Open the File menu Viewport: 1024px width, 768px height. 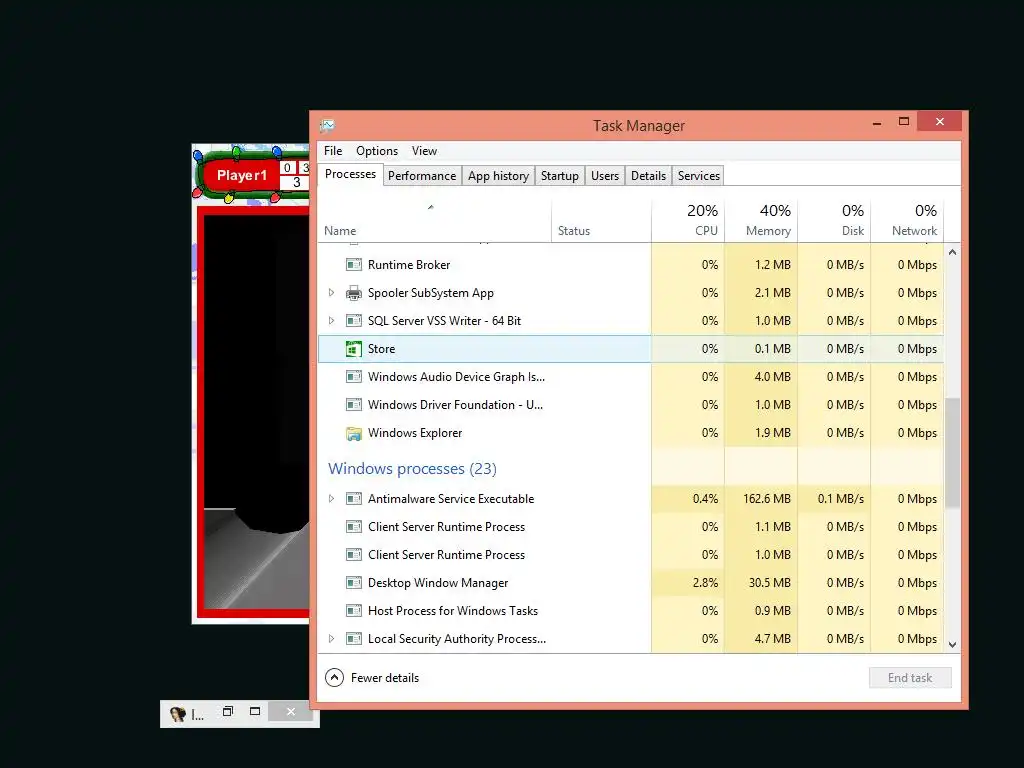click(x=333, y=151)
